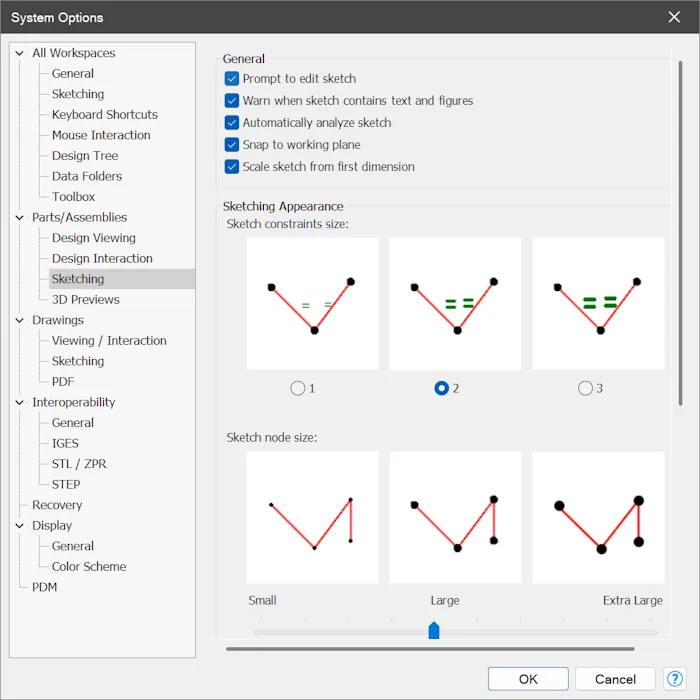Viewport: 700px width, 700px height.
Task: Open the help question mark icon
Action: (674, 679)
